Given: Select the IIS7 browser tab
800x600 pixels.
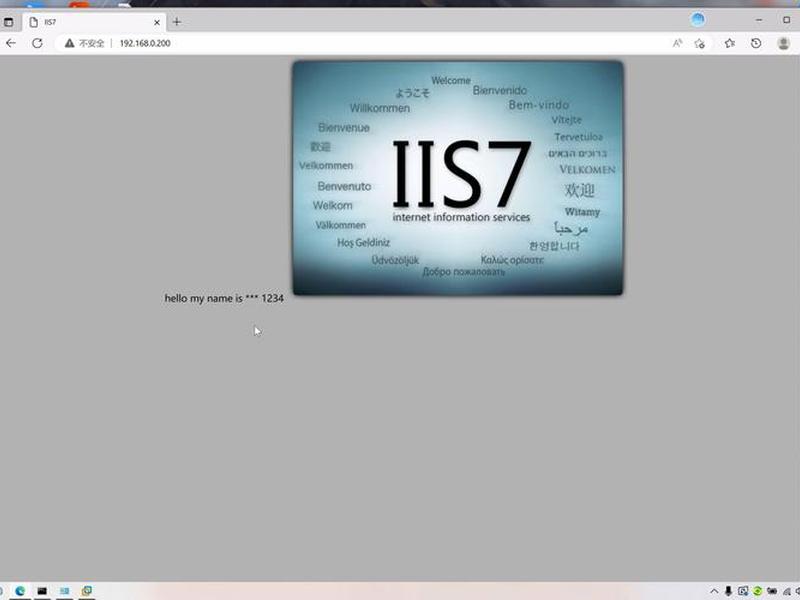Looking at the screenshot, I should 94,22.
